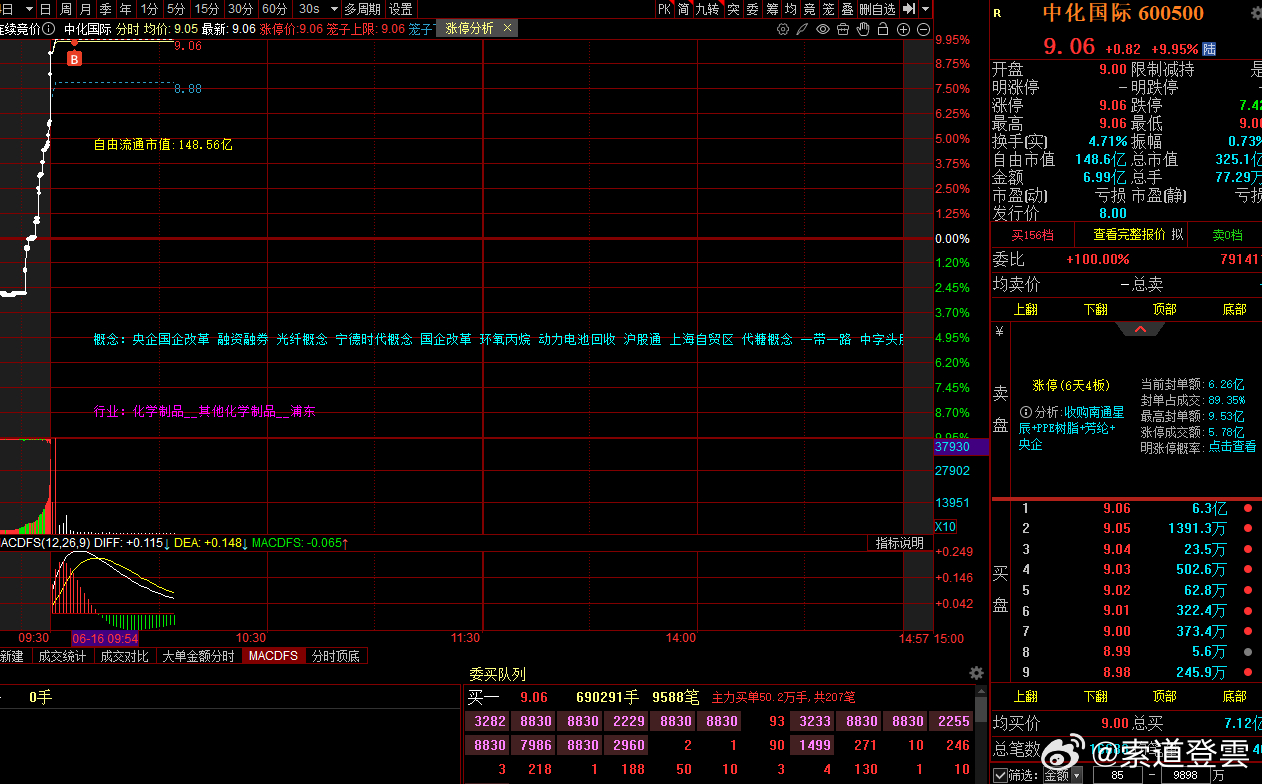
Task: Open dropdown arrow next to panel arrow
Action: (925, 9)
